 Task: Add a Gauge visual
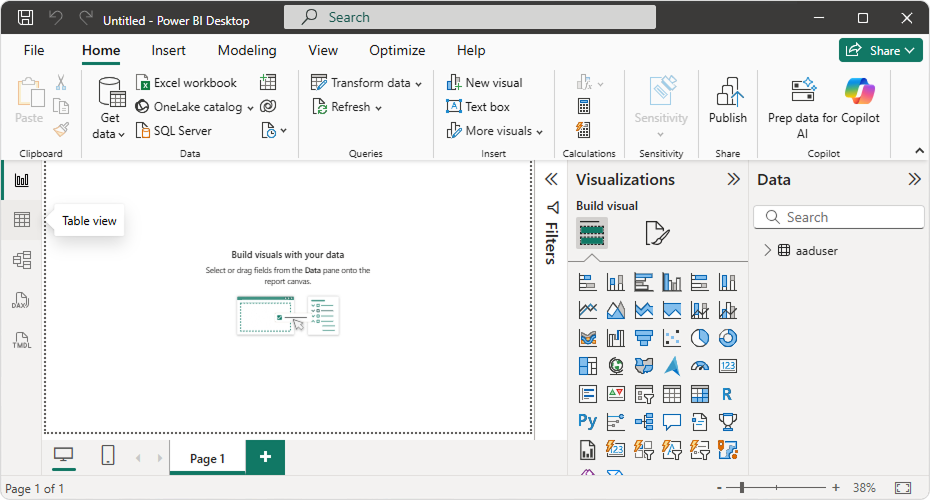click(700, 366)
